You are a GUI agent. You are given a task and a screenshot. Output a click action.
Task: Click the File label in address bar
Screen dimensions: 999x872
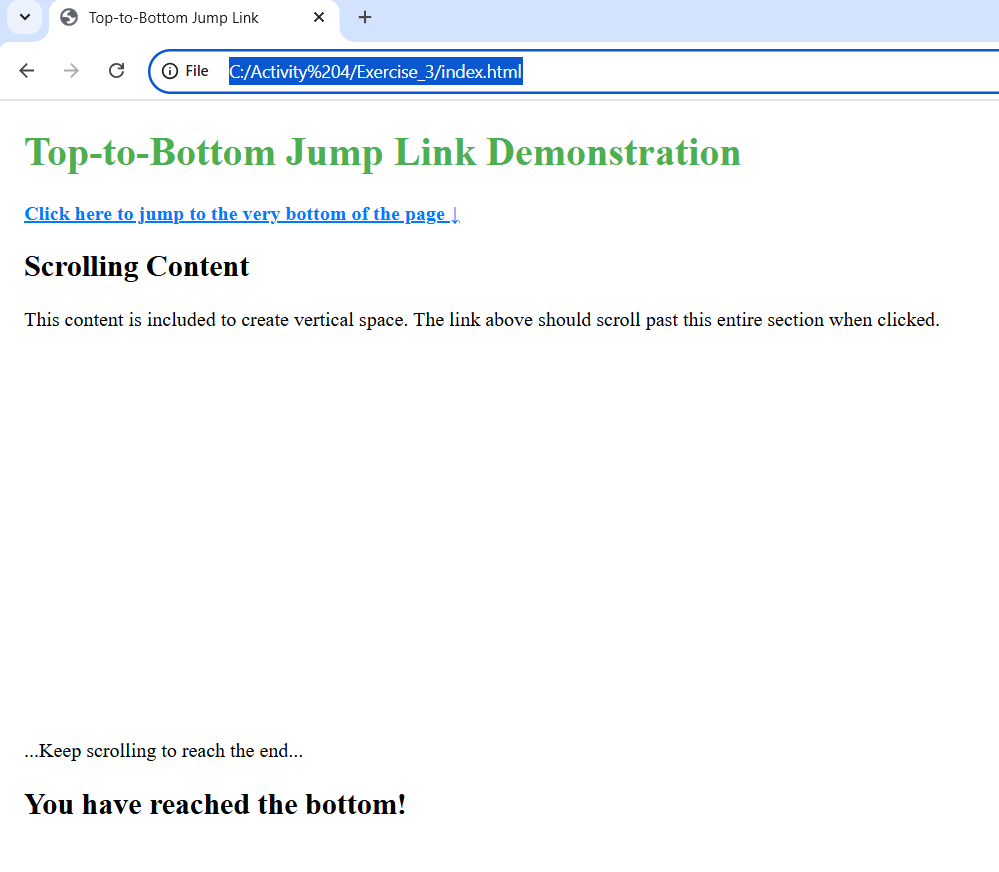pyautogui.click(x=197, y=71)
